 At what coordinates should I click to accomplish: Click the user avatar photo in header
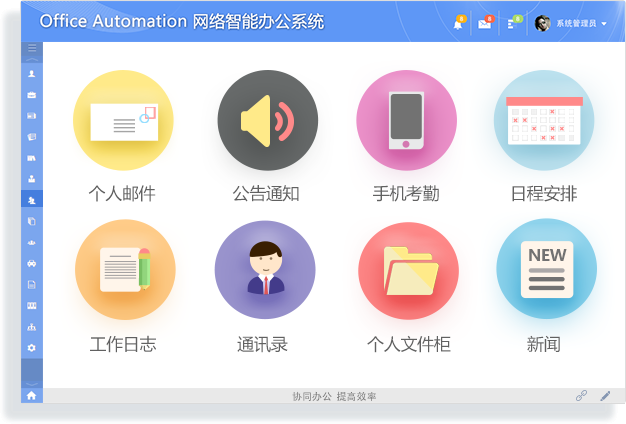[x=542, y=24]
